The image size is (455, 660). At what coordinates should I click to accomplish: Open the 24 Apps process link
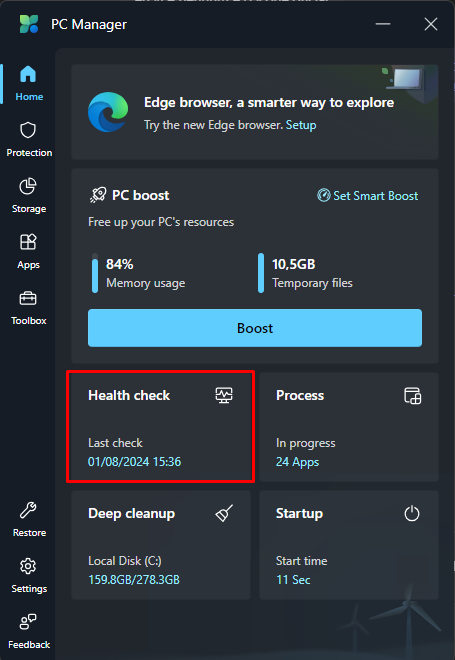[x=297, y=462]
